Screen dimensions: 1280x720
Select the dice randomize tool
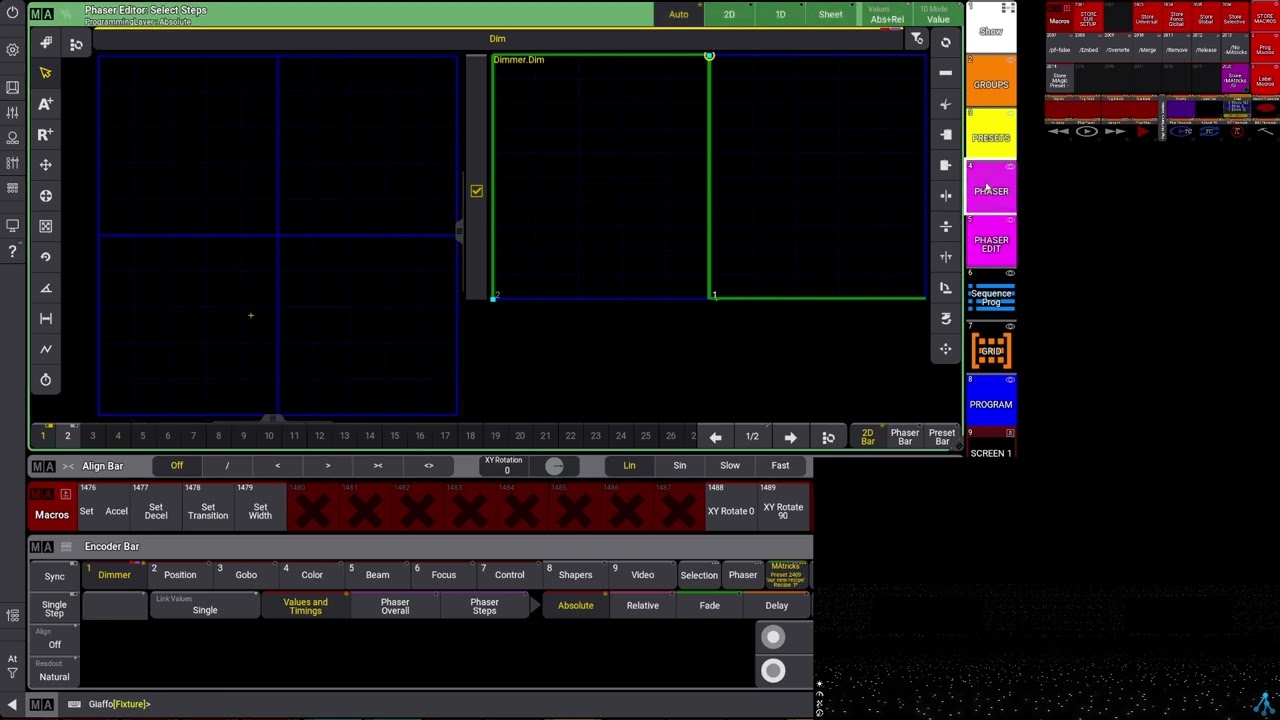(45, 226)
